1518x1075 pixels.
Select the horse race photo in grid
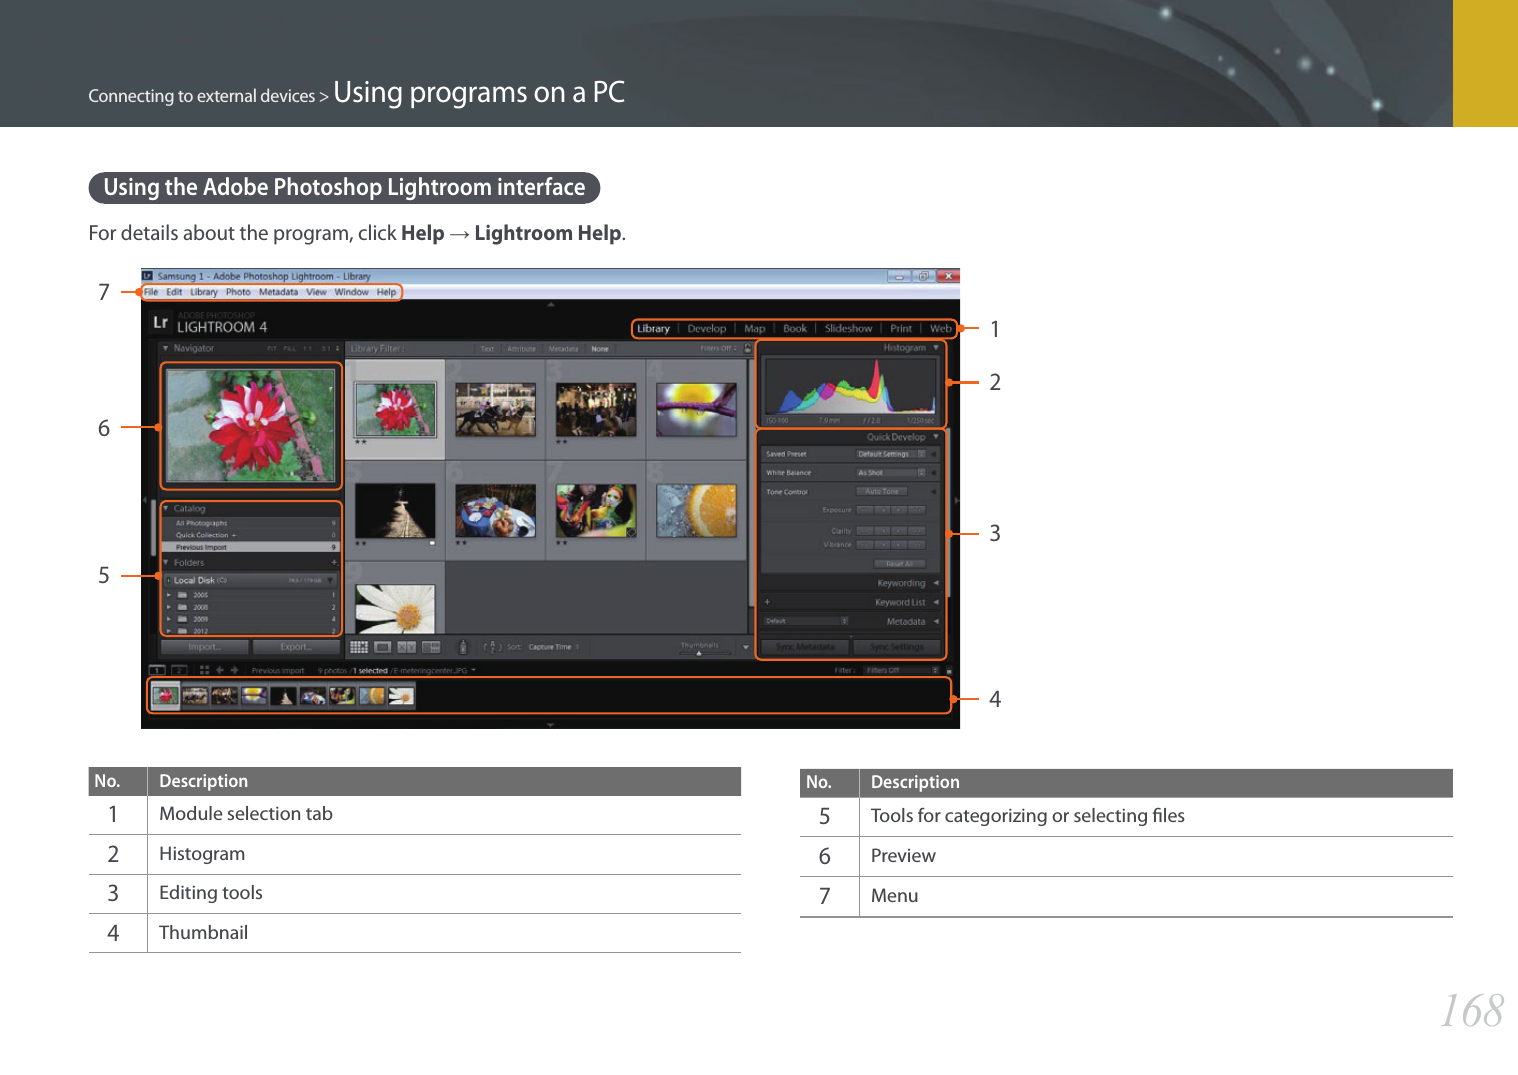point(496,410)
